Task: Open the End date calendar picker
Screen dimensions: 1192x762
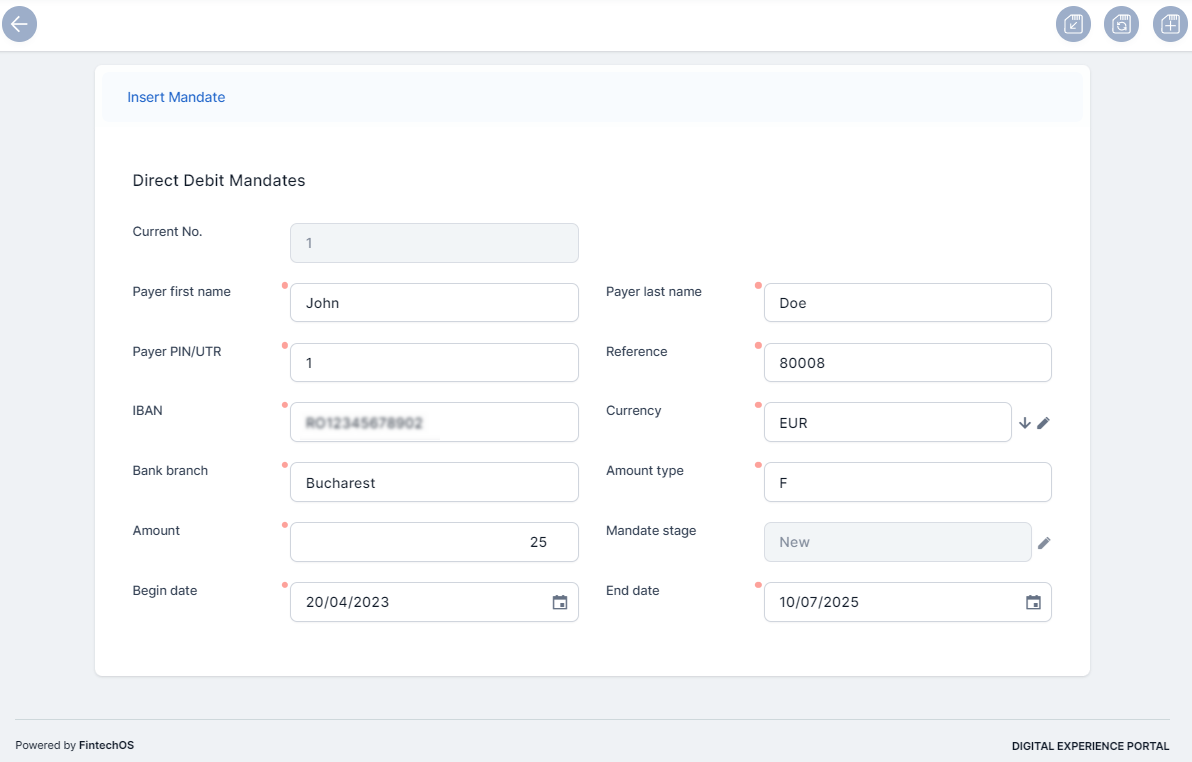Action: (x=1033, y=602)
